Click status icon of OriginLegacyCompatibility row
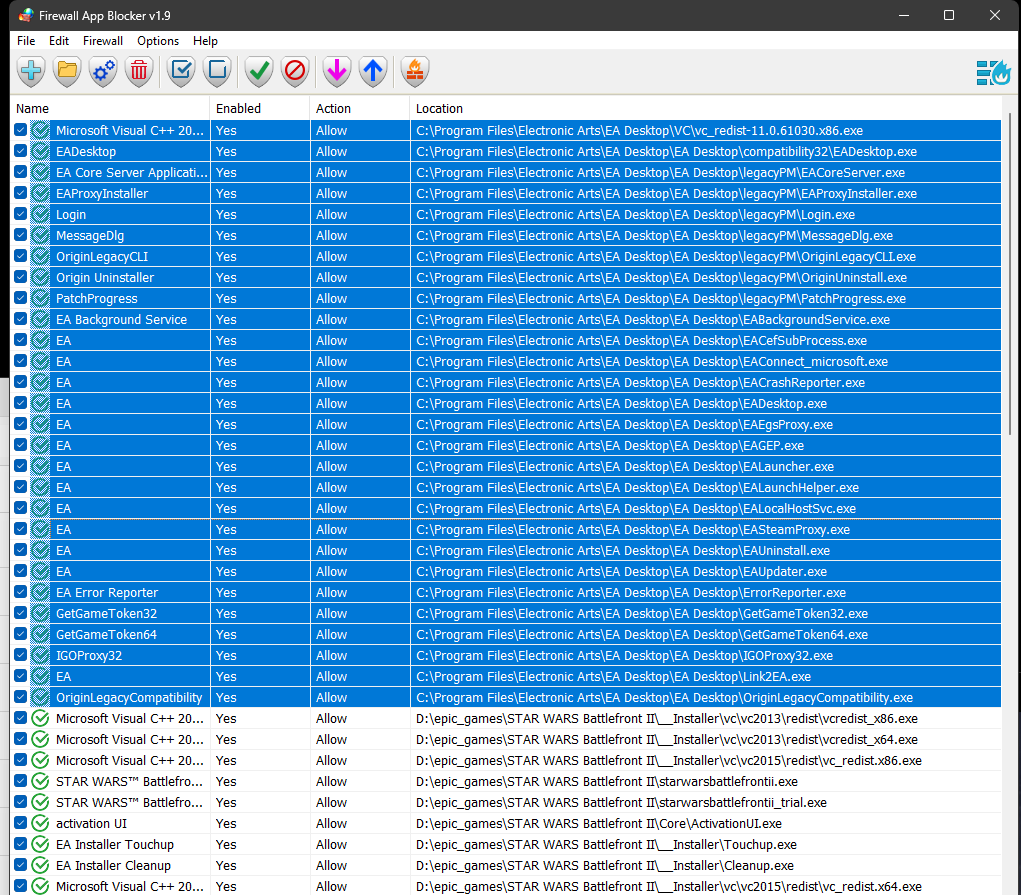Image resolution: width=1021 pixels, height=895 pixels. click(x=40, y=698)
